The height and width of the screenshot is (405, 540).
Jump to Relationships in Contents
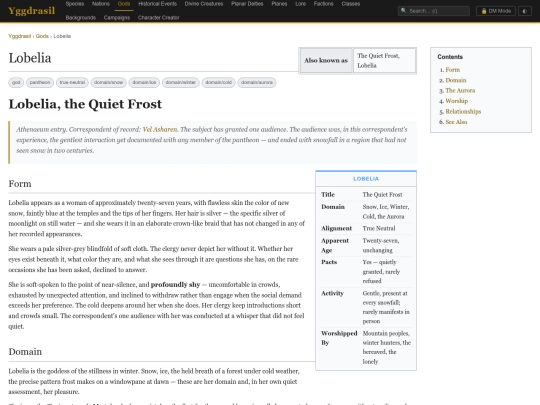(463, 112)
